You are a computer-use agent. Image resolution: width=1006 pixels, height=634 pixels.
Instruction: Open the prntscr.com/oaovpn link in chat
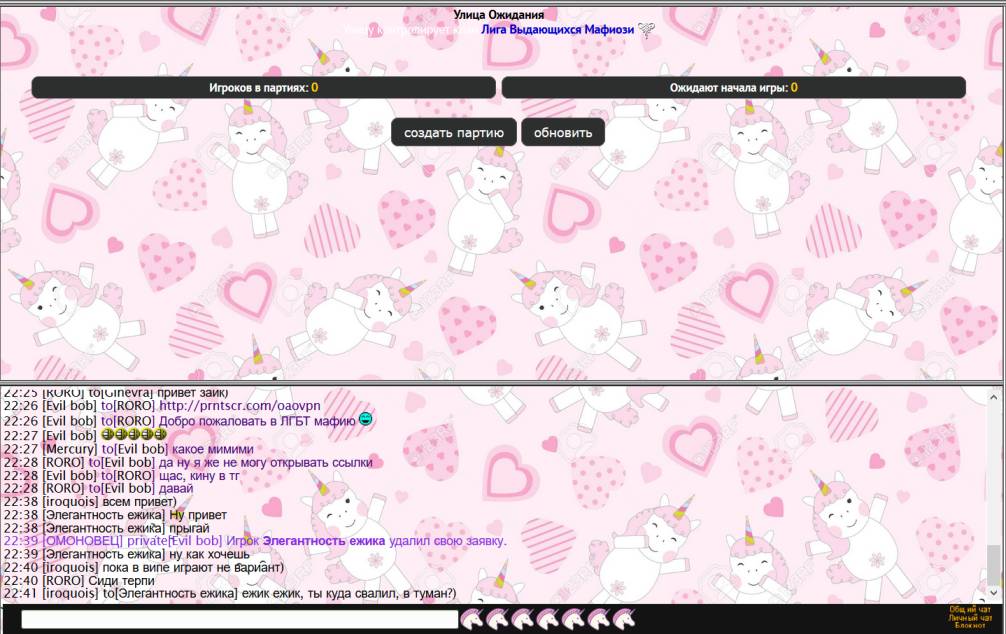pyautogui.click(x=240, y=406)
